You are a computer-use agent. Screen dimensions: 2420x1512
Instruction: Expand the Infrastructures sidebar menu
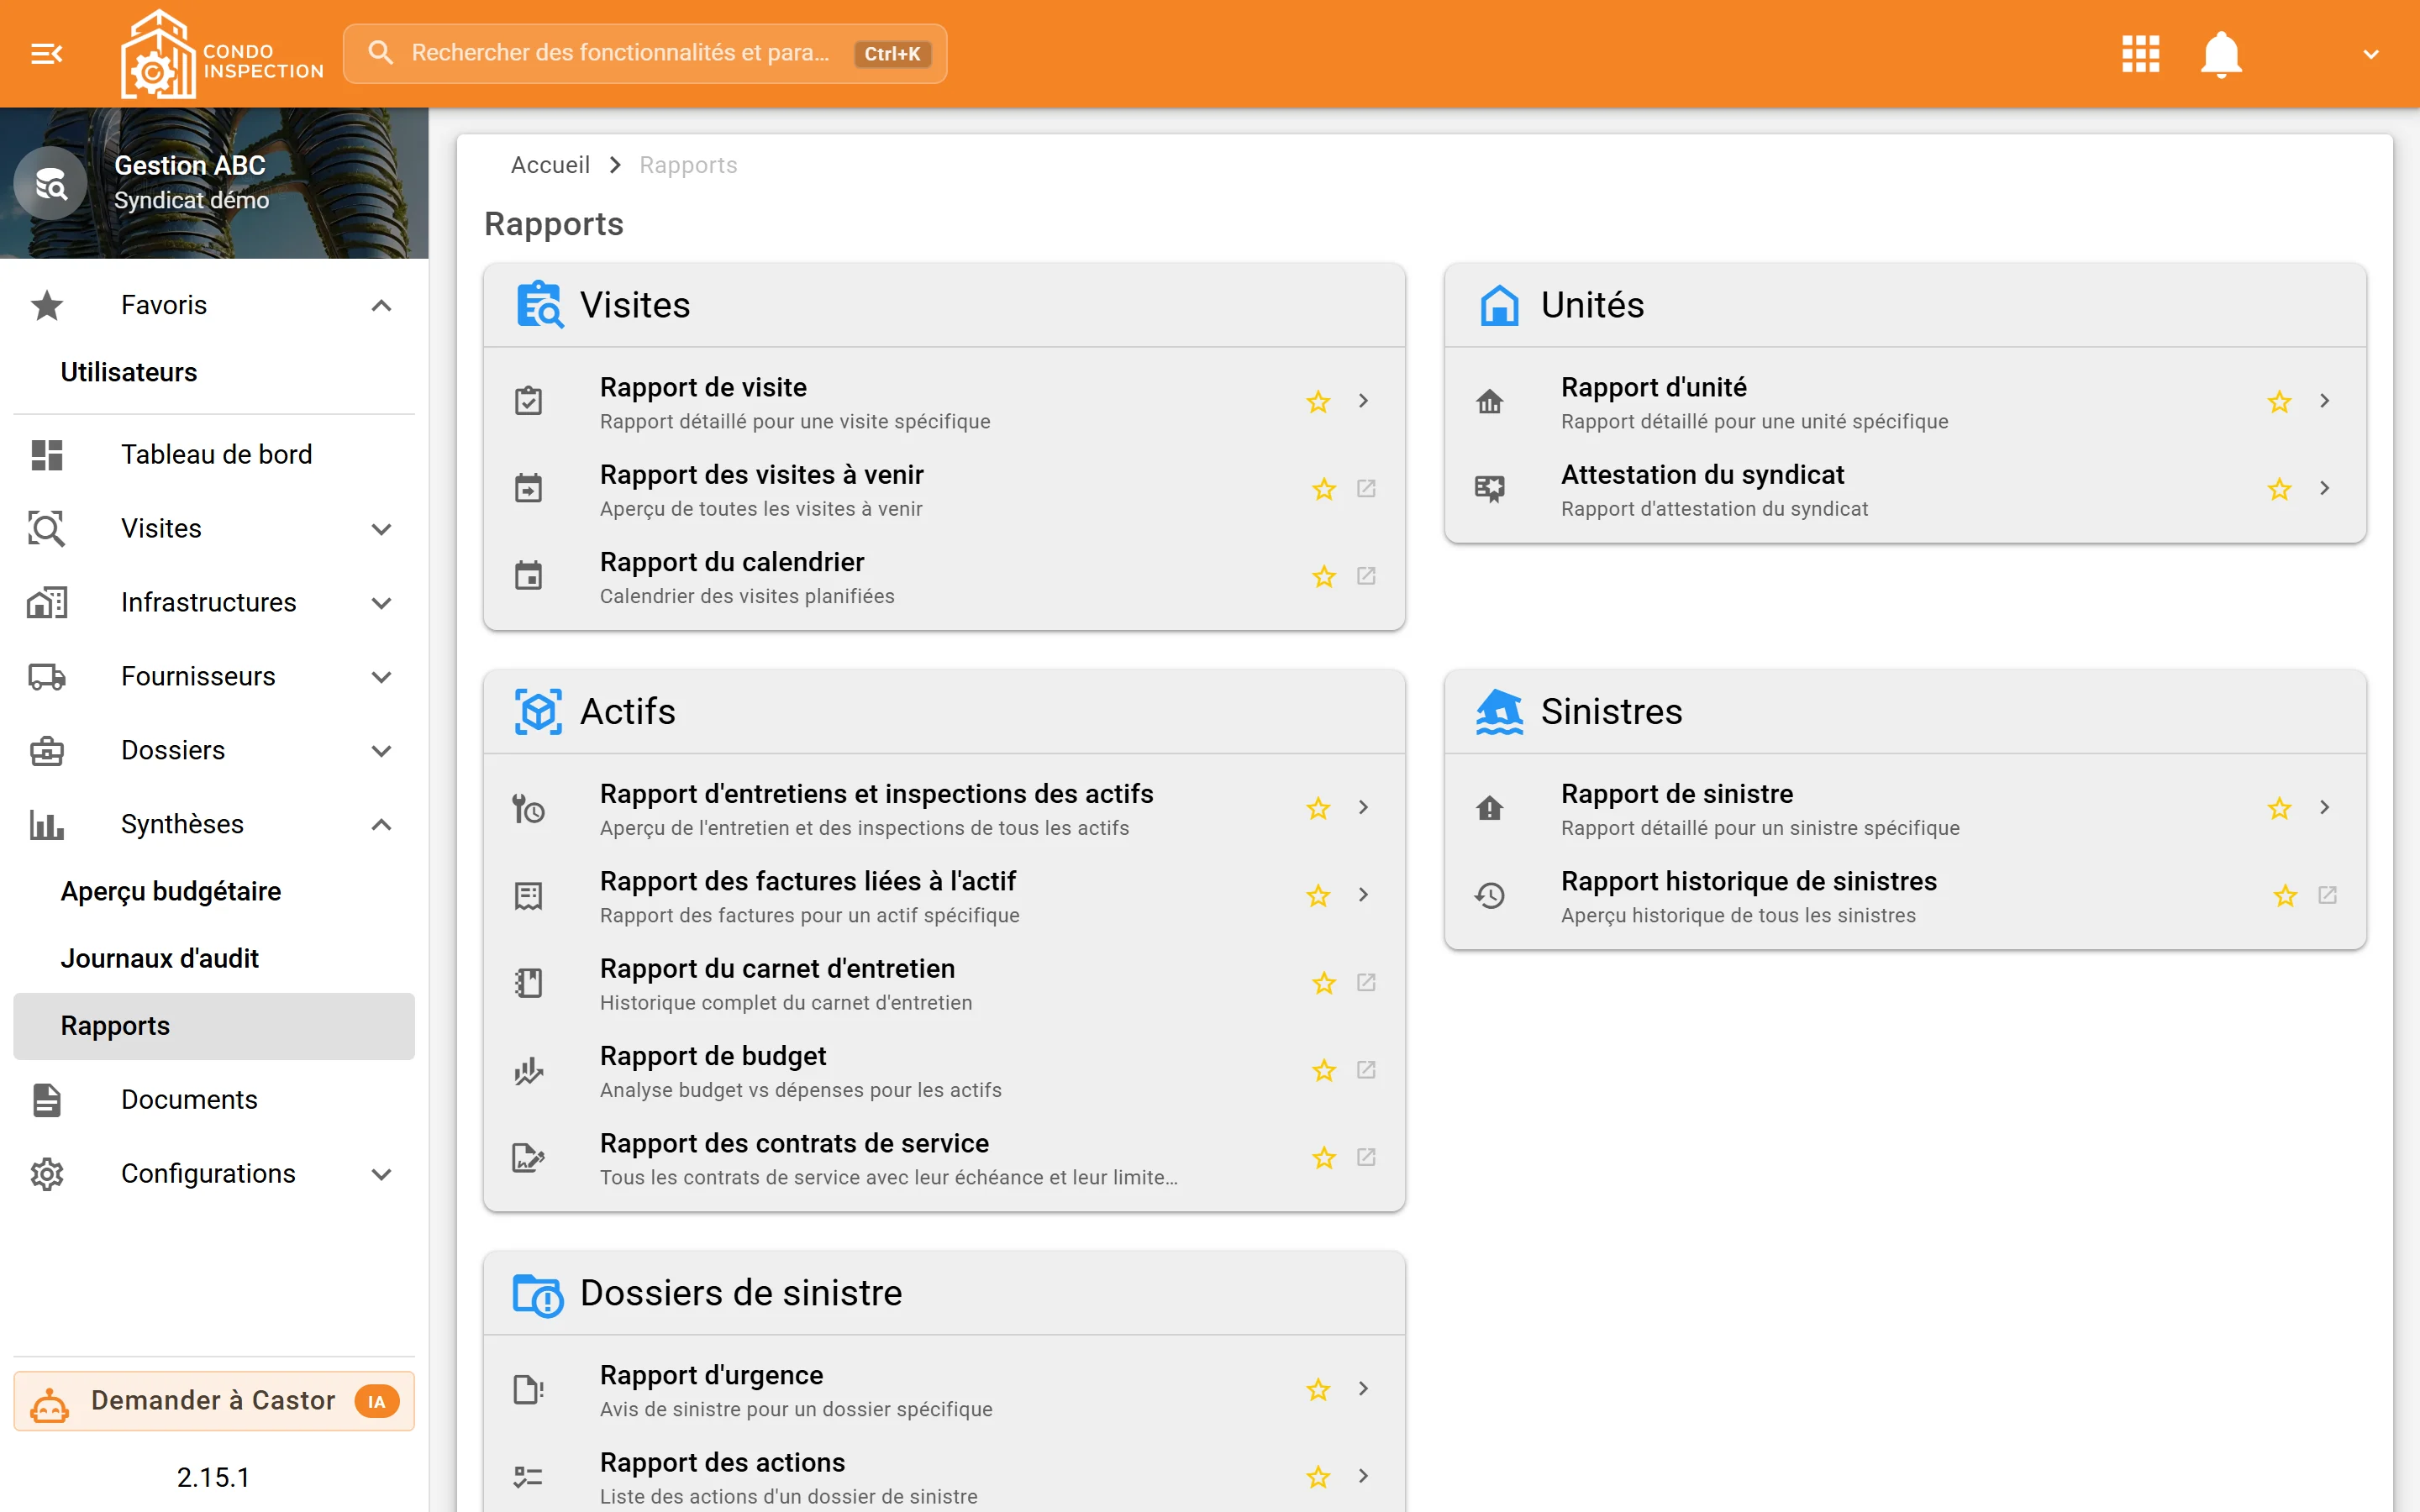[381, 603]
